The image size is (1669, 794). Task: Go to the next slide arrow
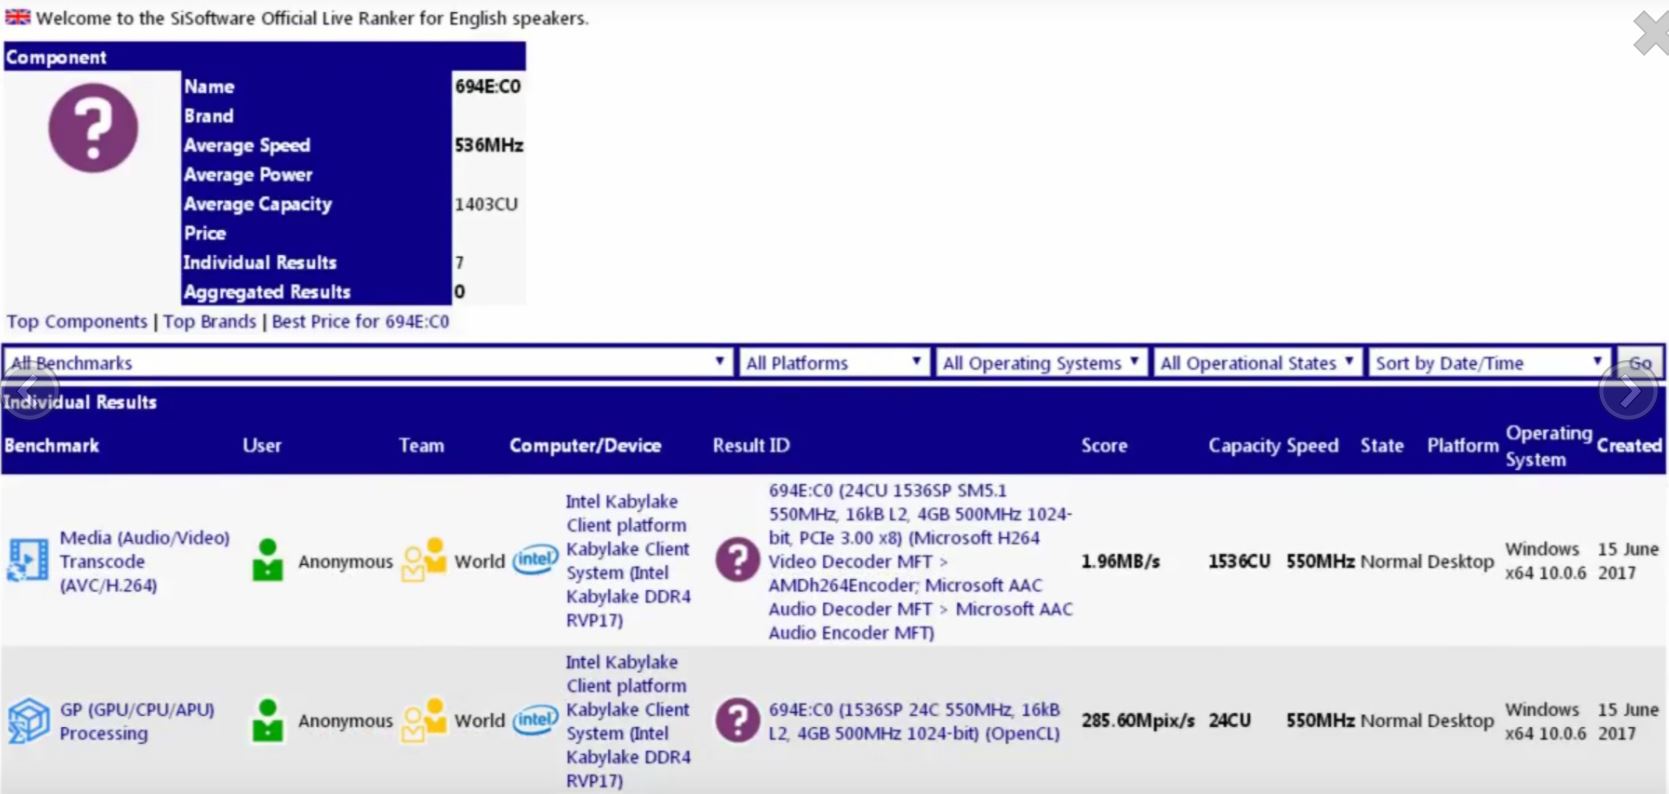click(x=1628, y=392)
